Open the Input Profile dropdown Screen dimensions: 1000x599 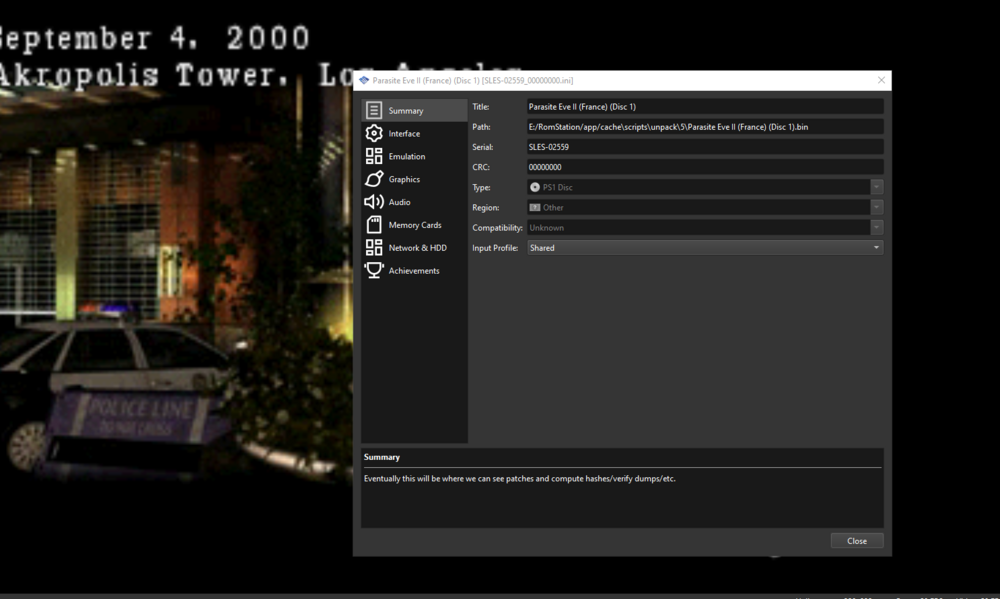pos(704,248)
